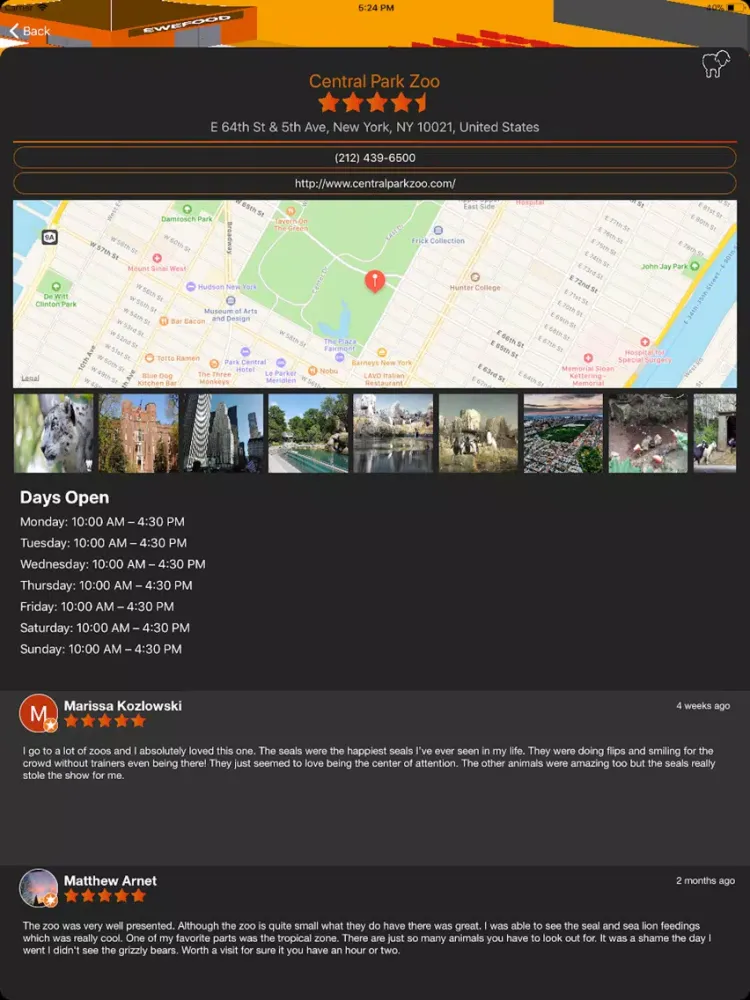Select Matthew Arnet's reviewer name
The image size is (750, 1000).
tap(110, 881)
